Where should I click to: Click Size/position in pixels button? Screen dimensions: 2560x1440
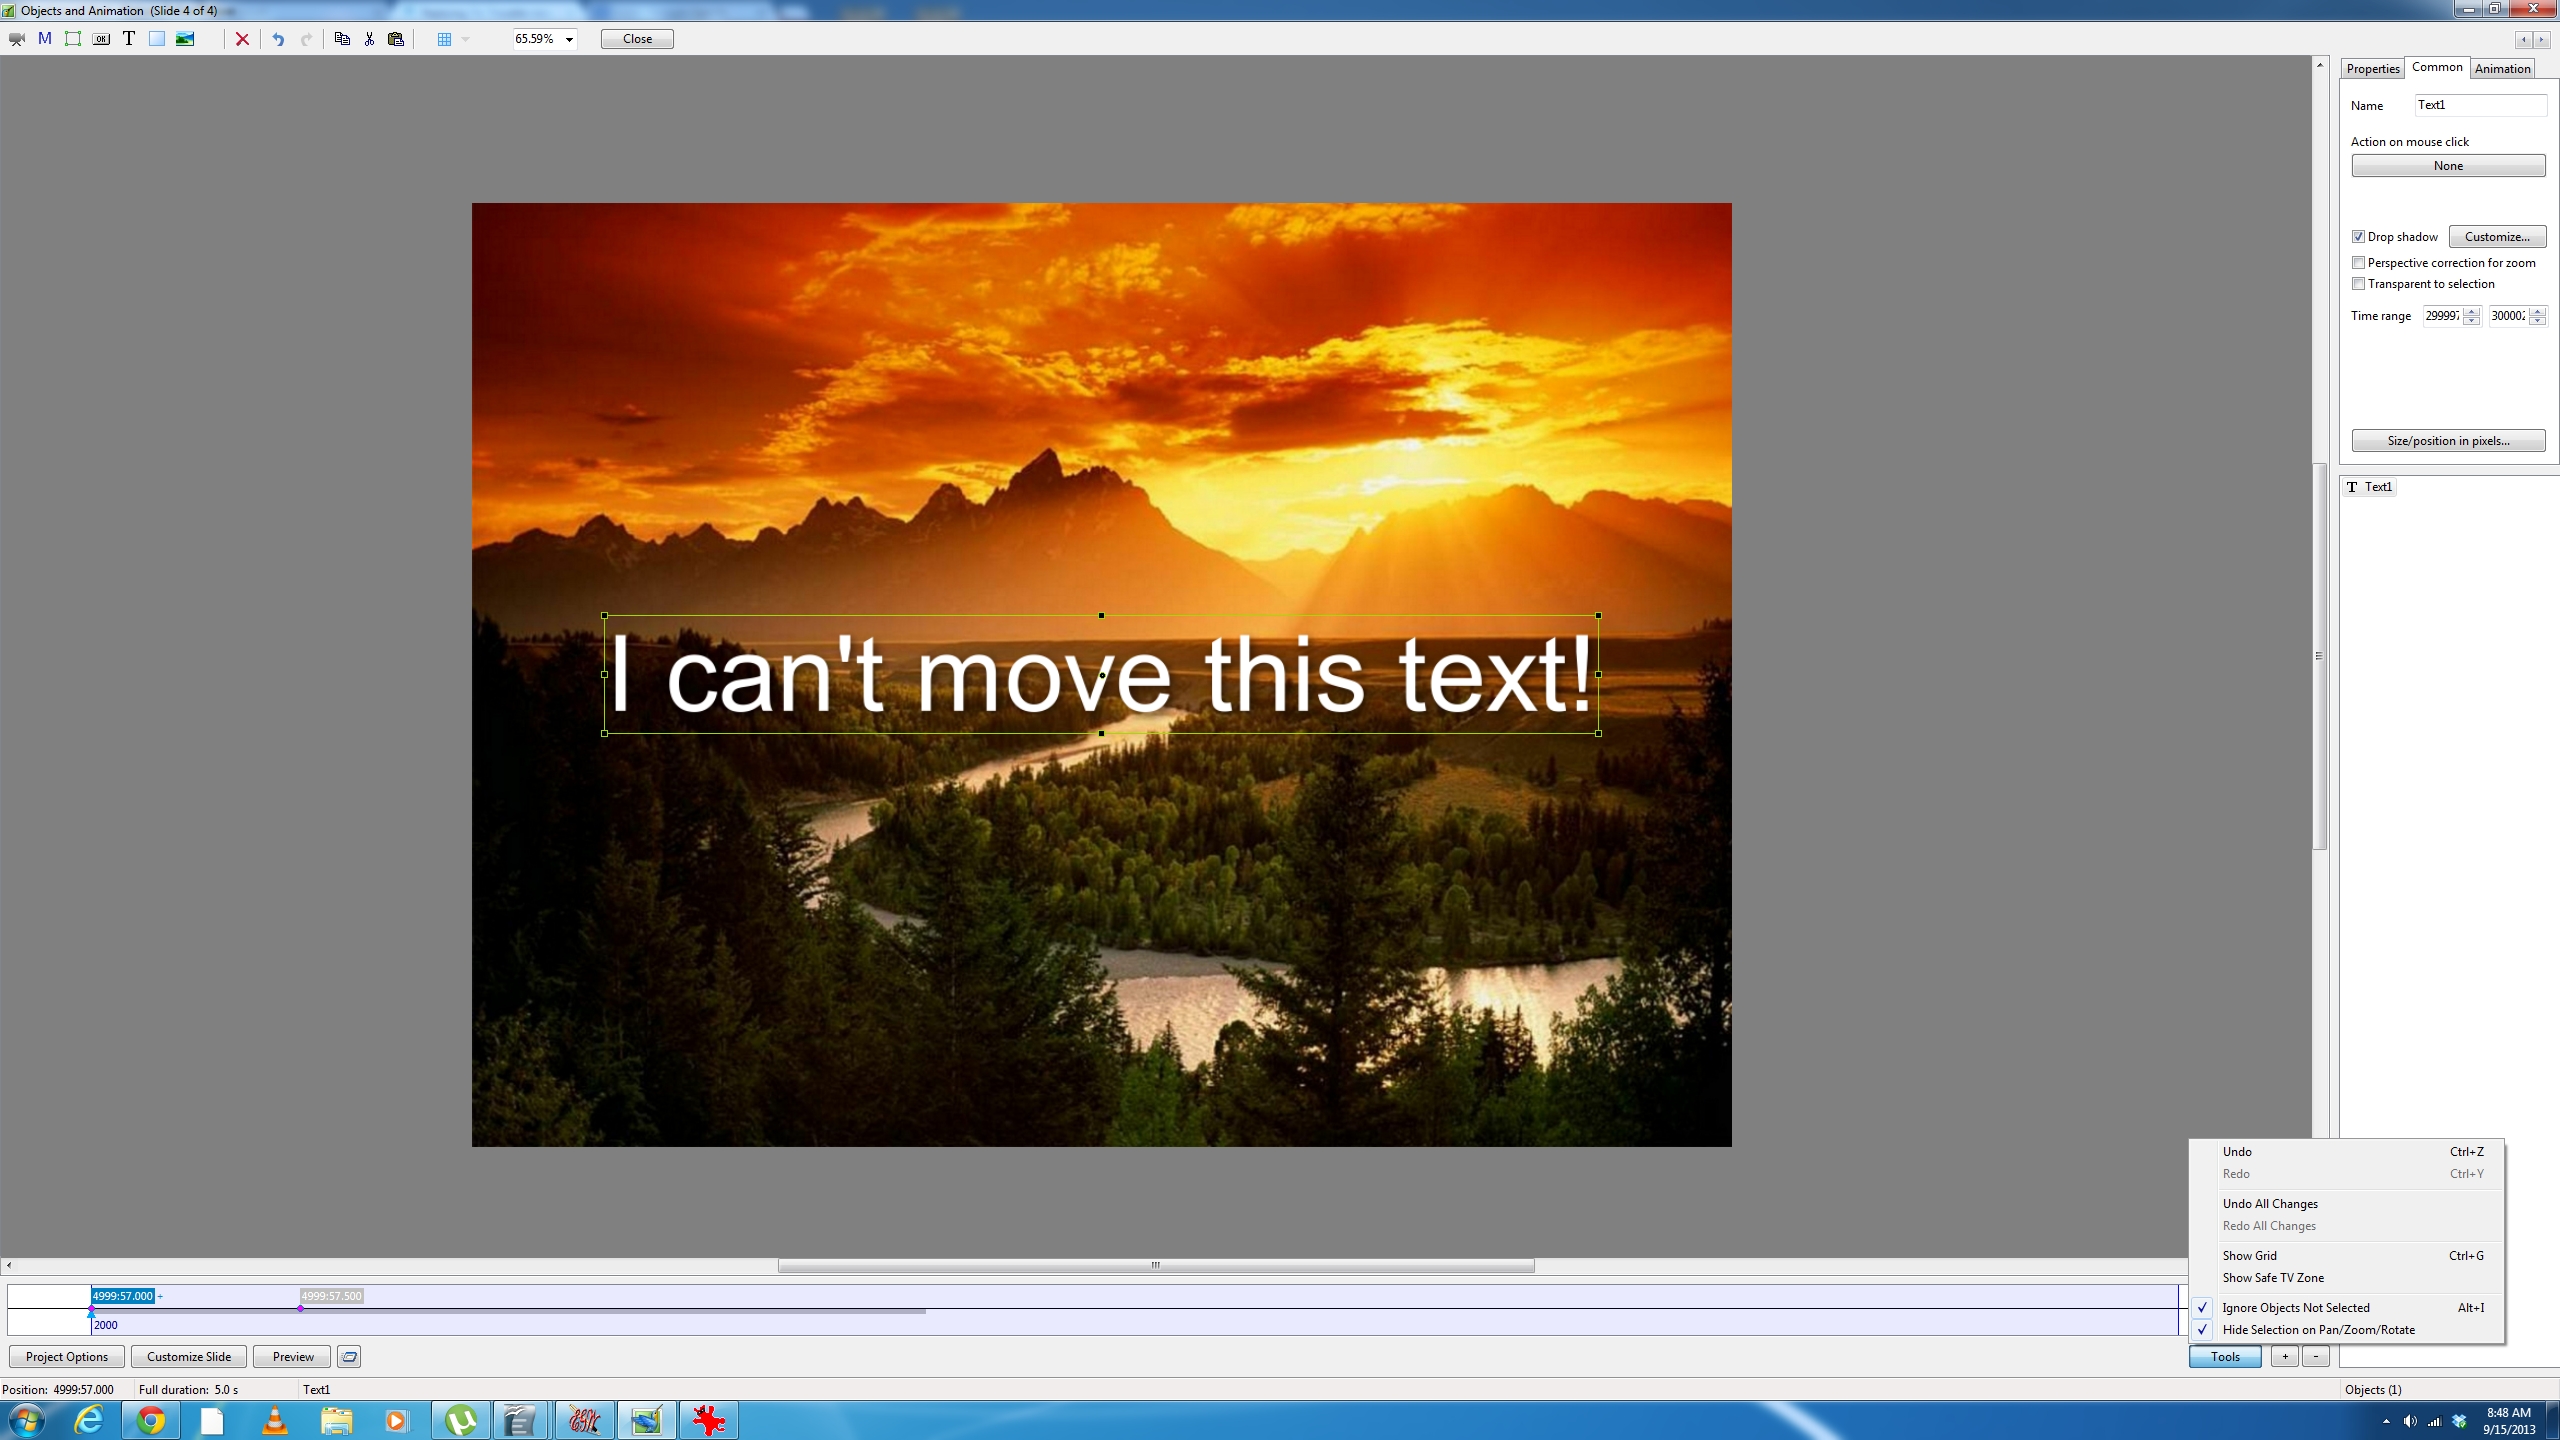click(x=2447, y=441)
